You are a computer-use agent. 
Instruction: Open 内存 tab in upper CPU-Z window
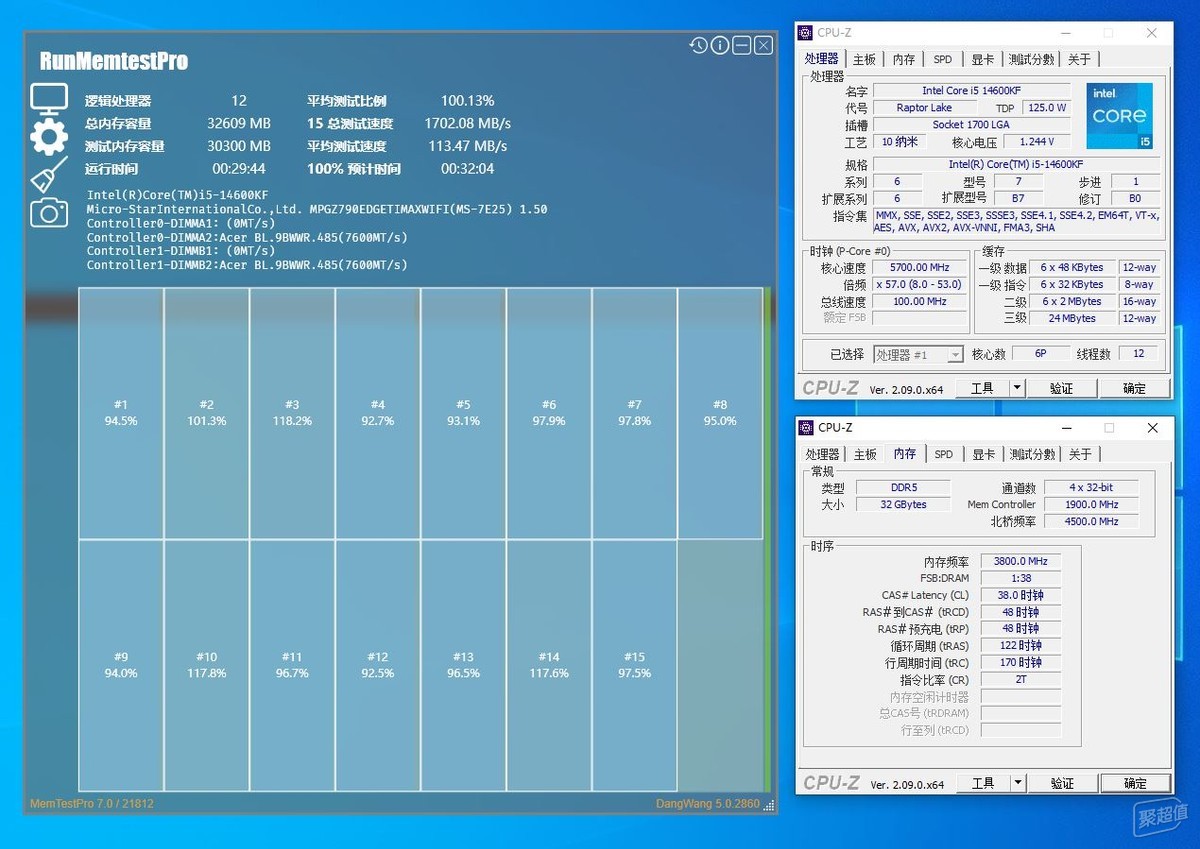[x=904, y=60]
